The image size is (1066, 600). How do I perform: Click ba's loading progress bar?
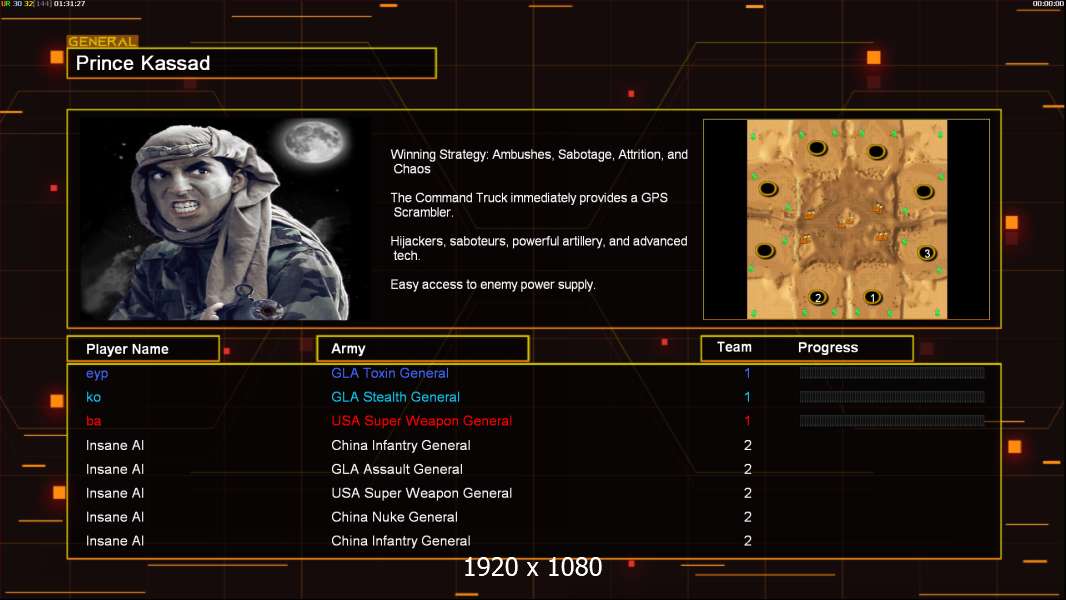892,421
